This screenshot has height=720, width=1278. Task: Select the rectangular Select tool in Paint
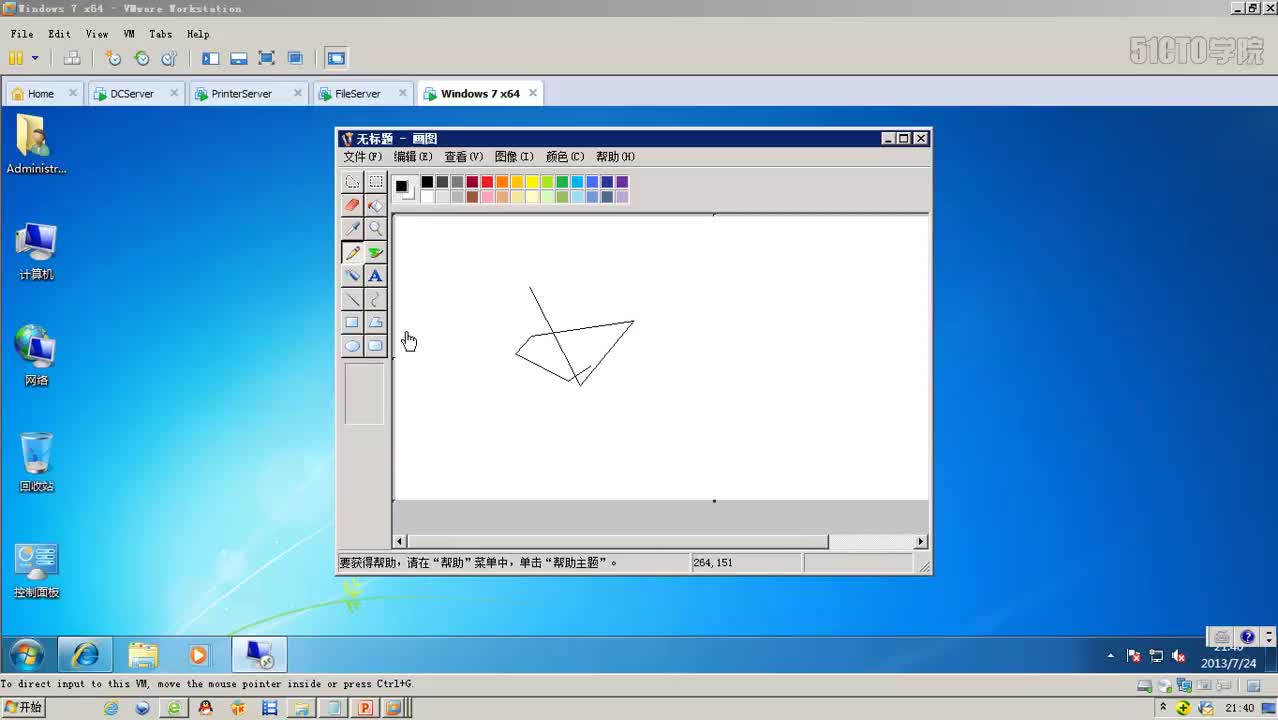click(x=375, y=182)
